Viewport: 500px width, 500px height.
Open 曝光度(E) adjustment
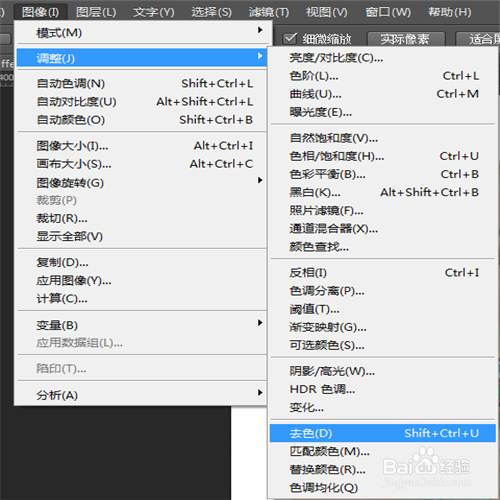[383, 112]
